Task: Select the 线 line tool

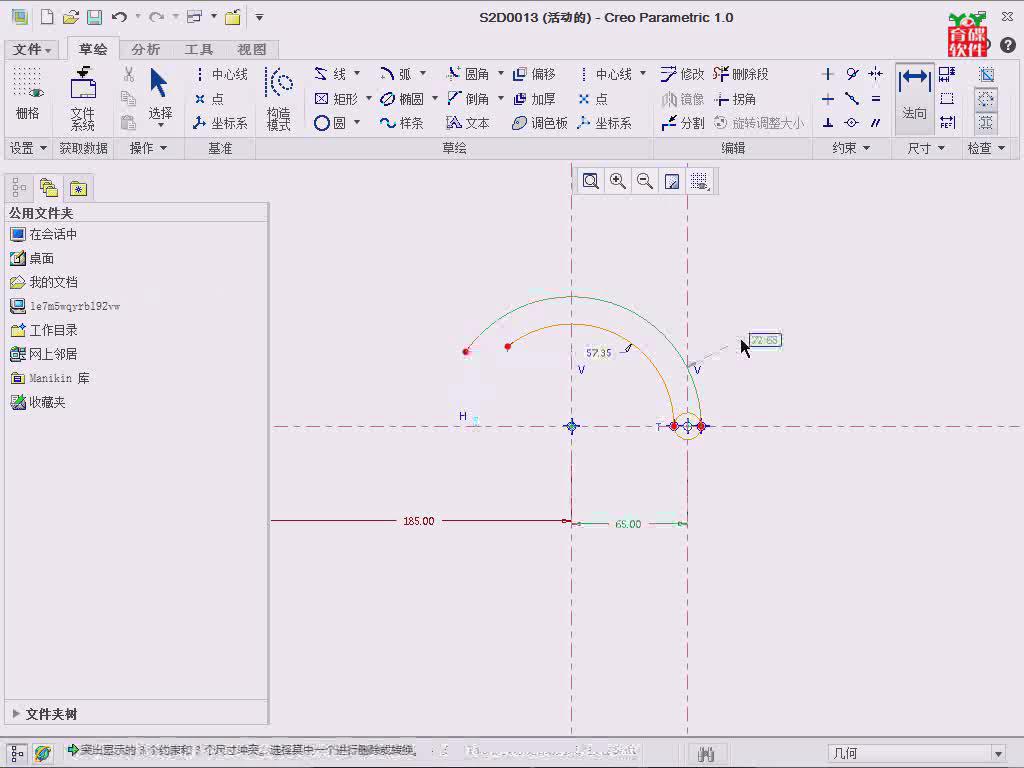Action: coord(330,74)
